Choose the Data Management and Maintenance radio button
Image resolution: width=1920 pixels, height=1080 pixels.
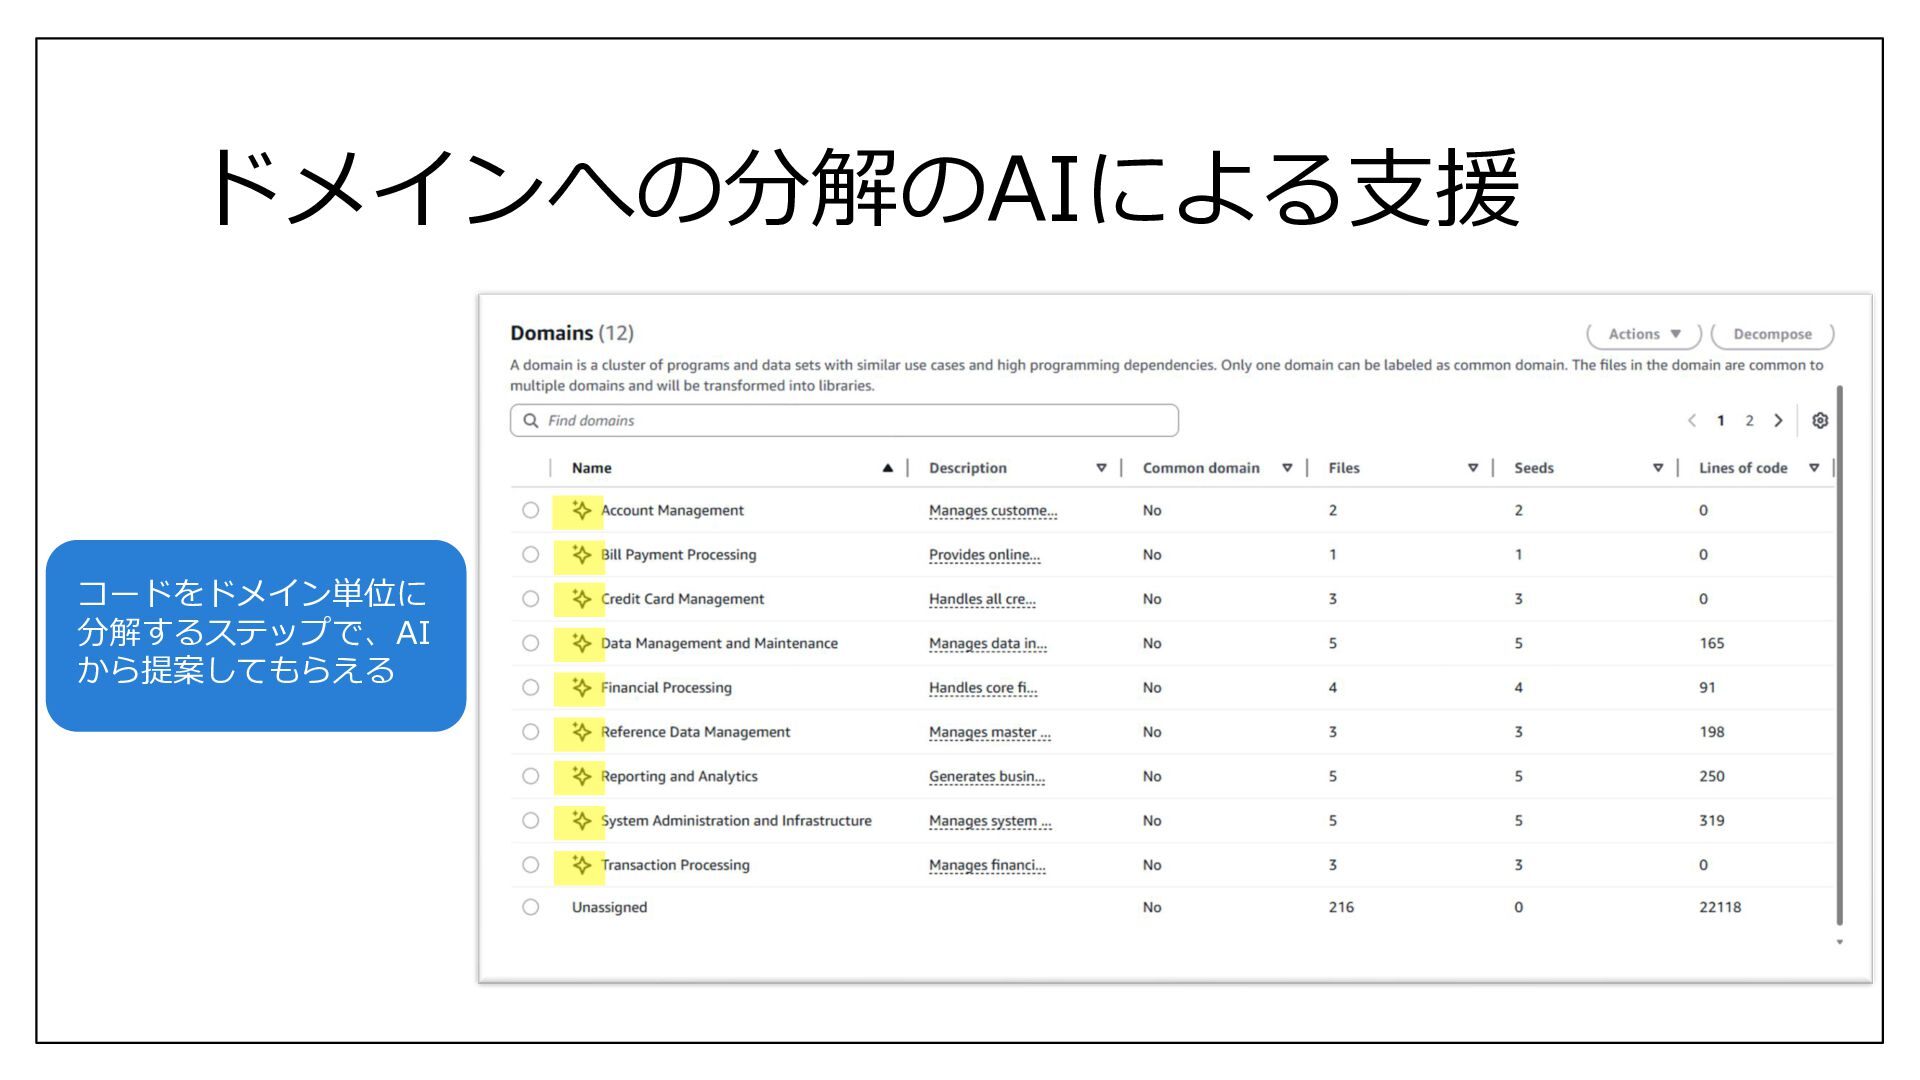[530, 643]
